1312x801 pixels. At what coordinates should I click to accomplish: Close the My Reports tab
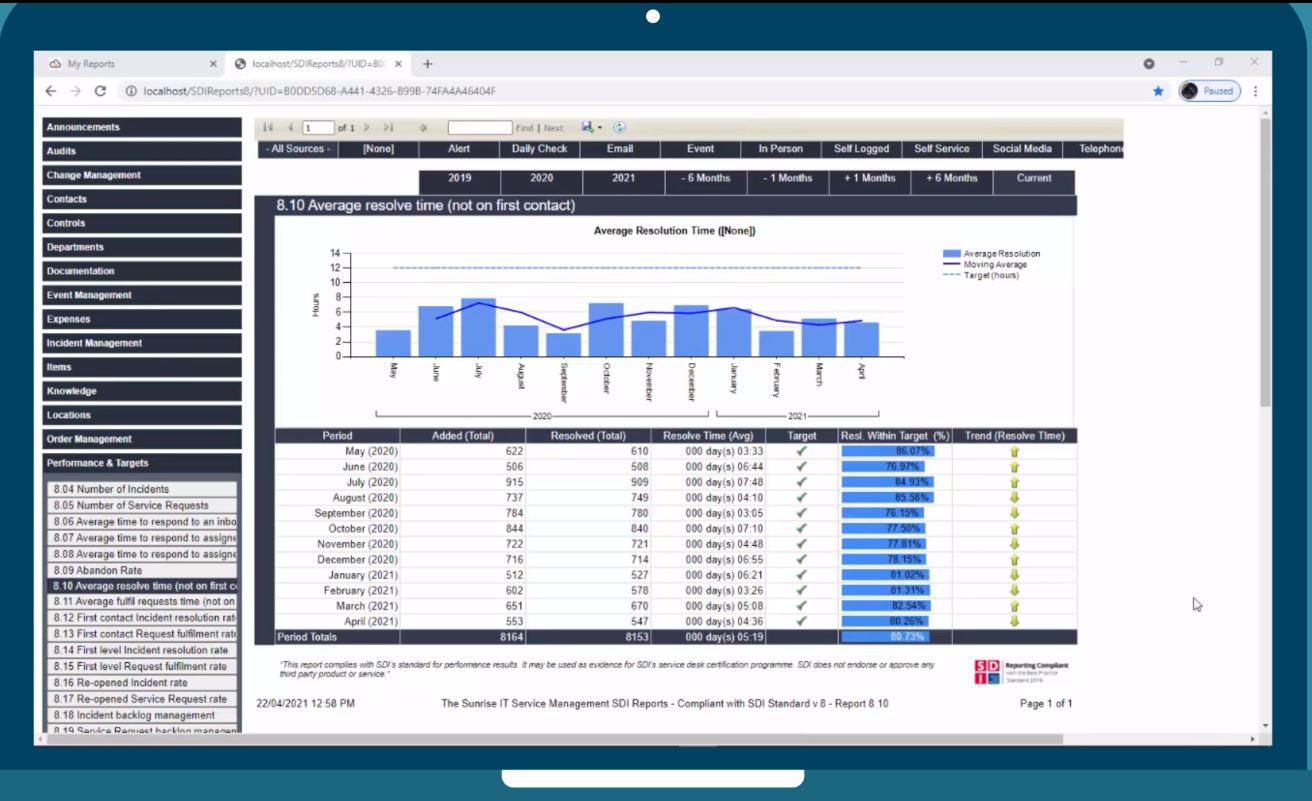213,64
